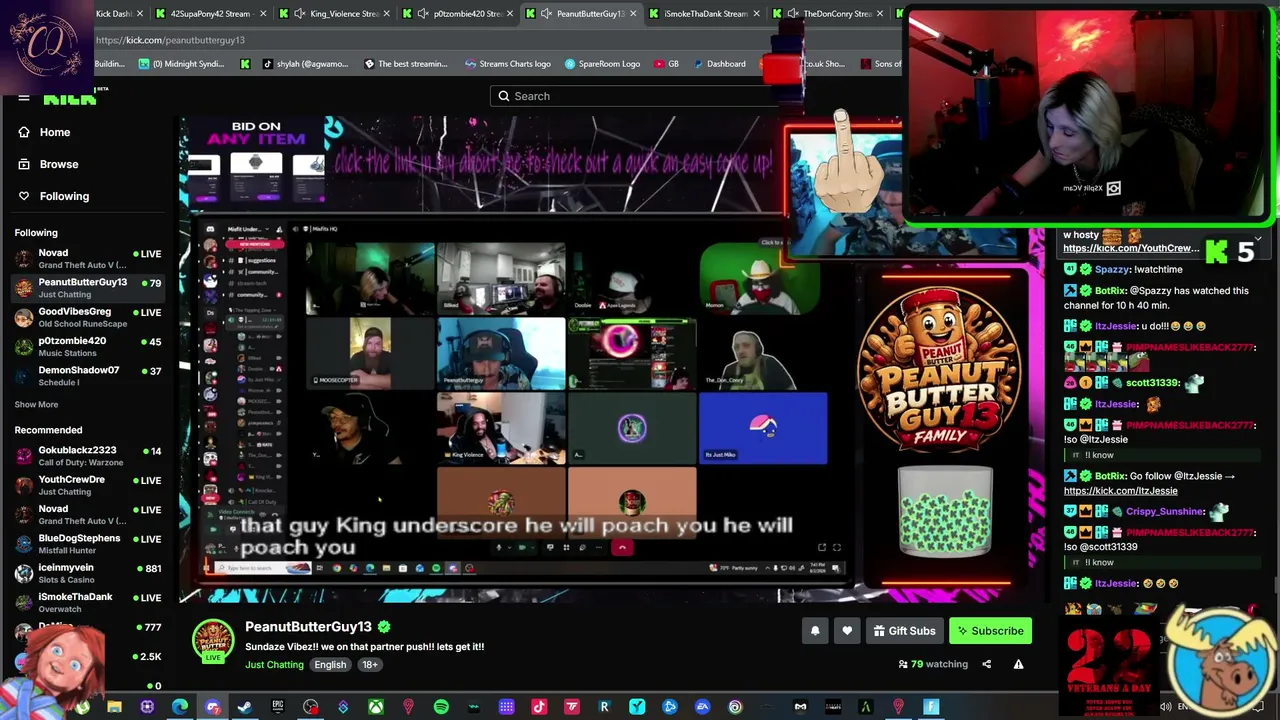Click Crispy_Sunshine username in chat

(1166, 512)
